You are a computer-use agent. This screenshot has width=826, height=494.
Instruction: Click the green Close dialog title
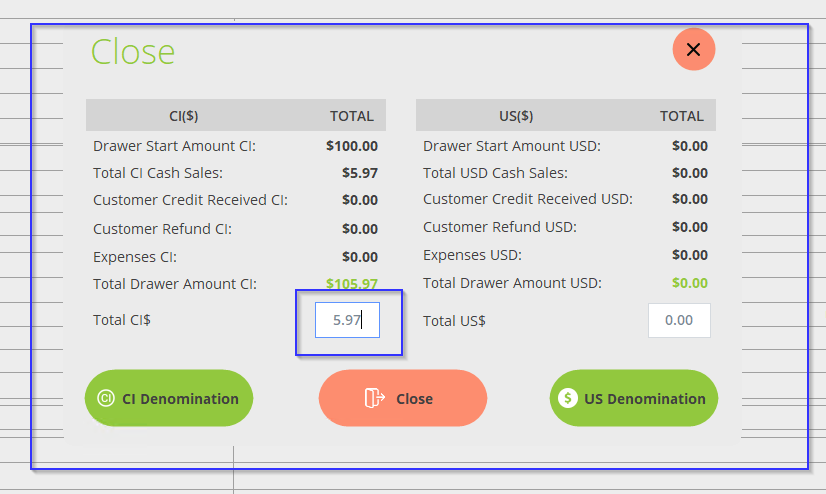click(x=133, y=52)
